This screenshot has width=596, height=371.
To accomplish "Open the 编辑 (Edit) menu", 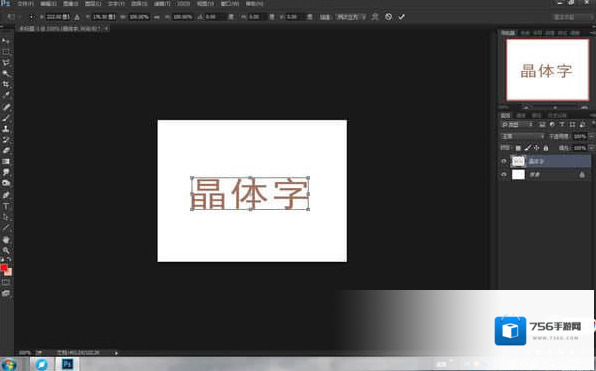I will click(49, 4).
